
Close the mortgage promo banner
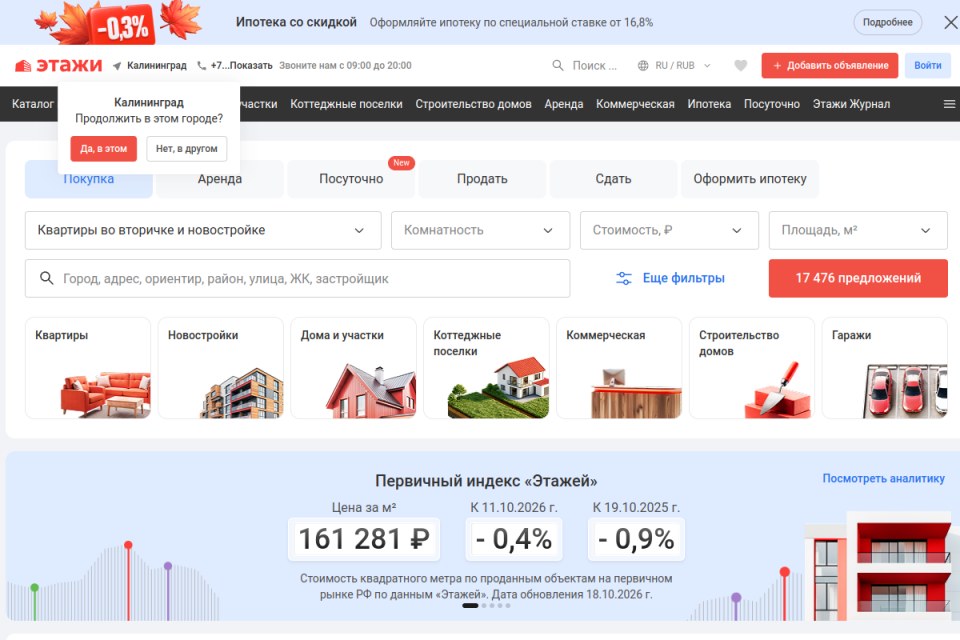click(951, 23)
